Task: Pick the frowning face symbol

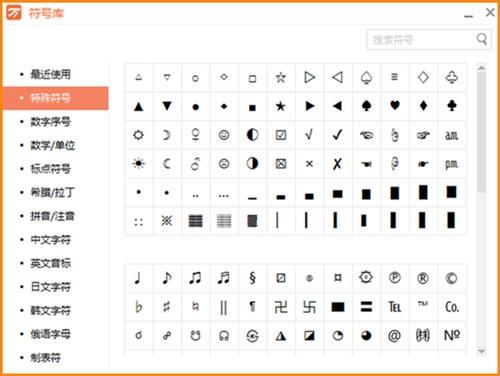Action: [224, 164]
